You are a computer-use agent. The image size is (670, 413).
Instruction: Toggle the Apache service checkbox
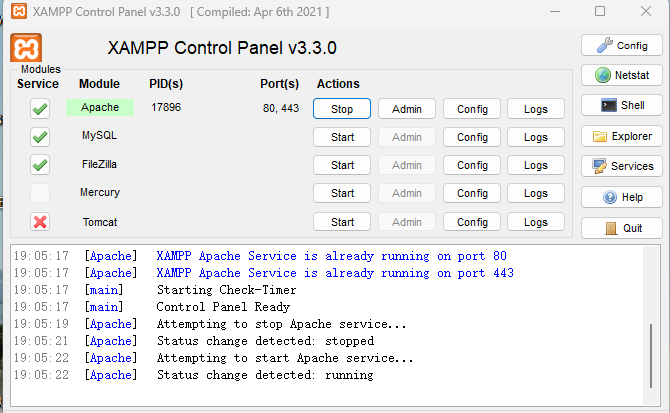40,108
